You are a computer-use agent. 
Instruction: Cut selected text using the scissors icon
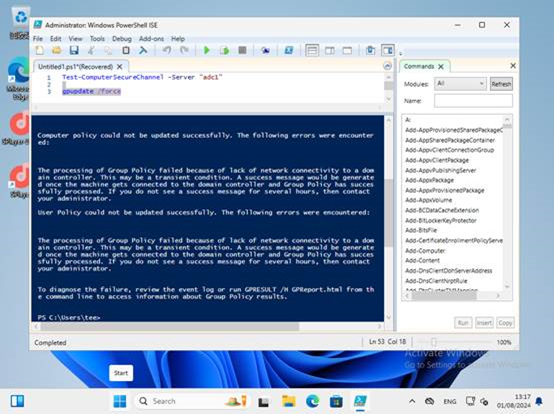coord(91,50)
